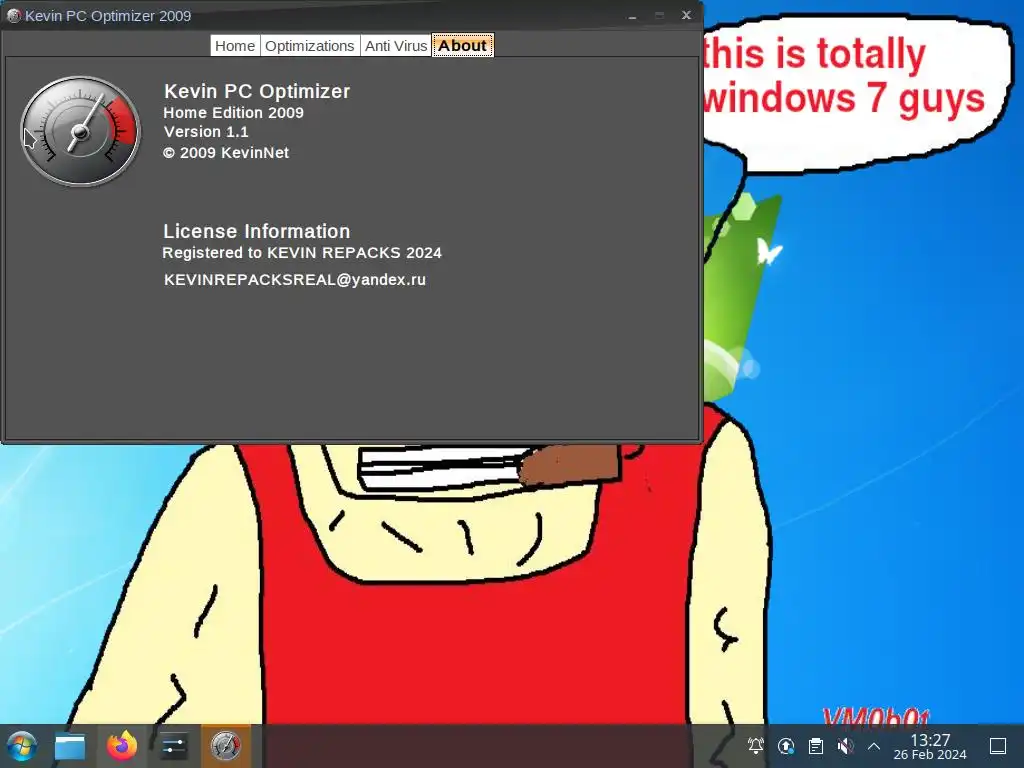Open system settings sliders taskbar icon

pyautogui.click(x=174, y=746)
